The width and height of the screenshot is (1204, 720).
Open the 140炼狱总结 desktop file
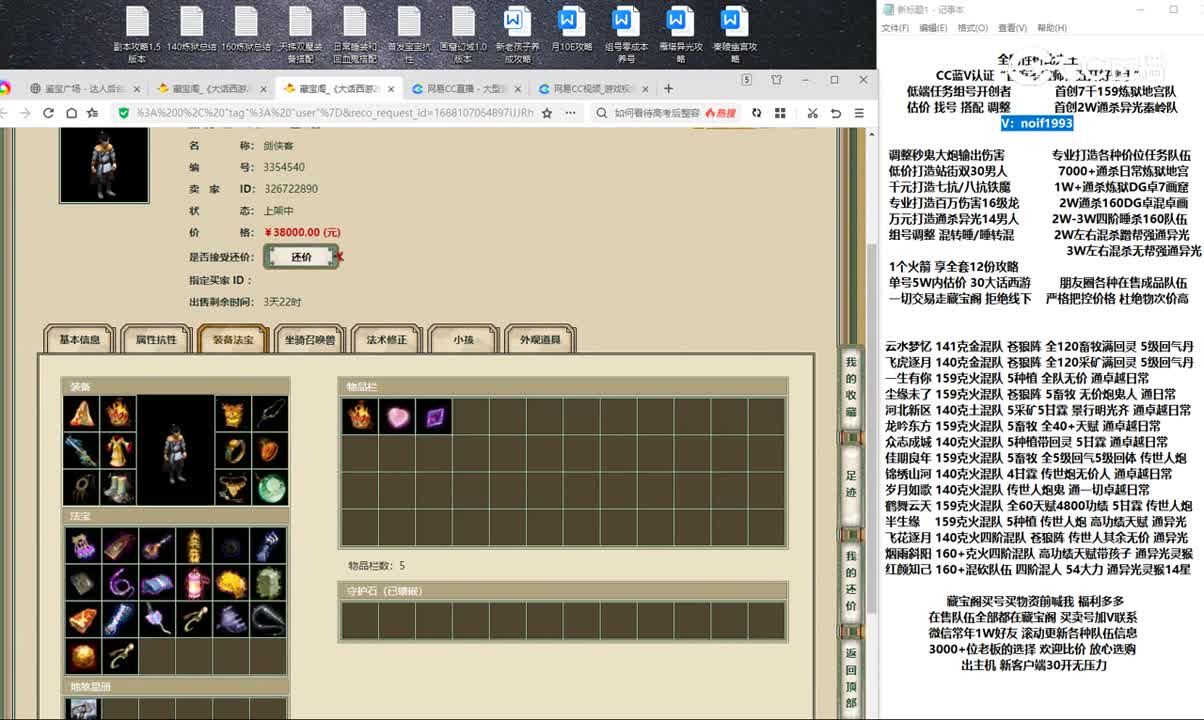[191, 30]
